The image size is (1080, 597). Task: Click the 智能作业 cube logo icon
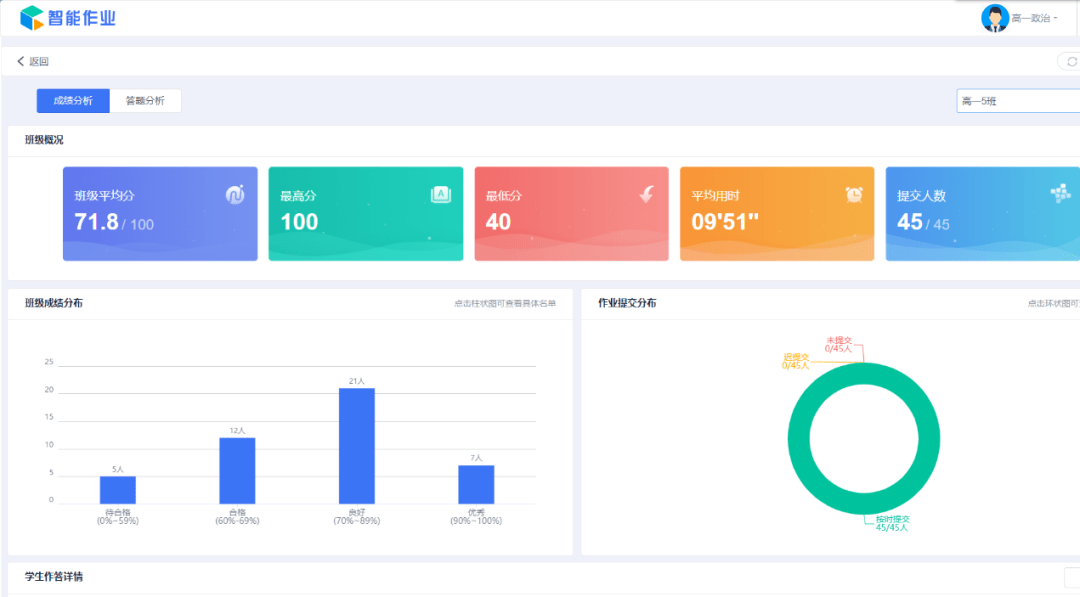32,18
